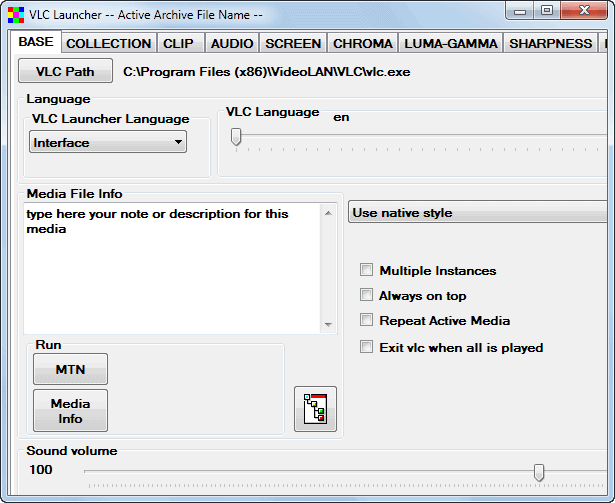Open the AUDIO tab
This screenshot has width=615, height=503.
[232, 43]
